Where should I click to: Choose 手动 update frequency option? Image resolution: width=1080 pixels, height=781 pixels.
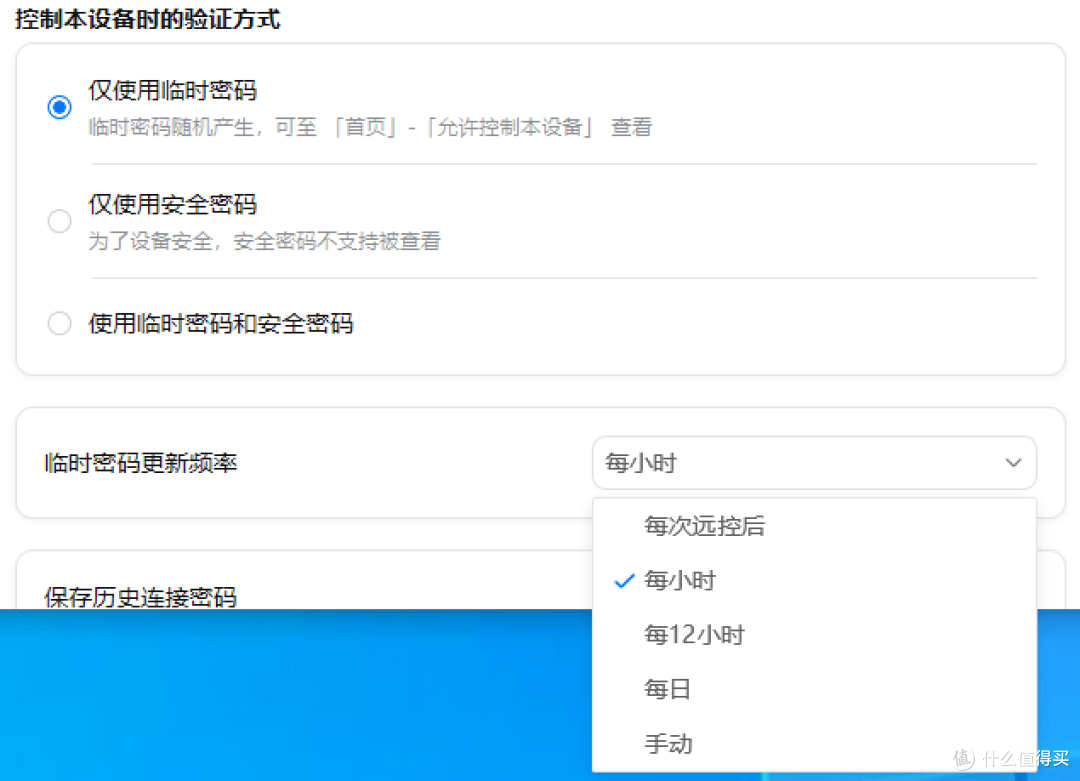point(814,744)
